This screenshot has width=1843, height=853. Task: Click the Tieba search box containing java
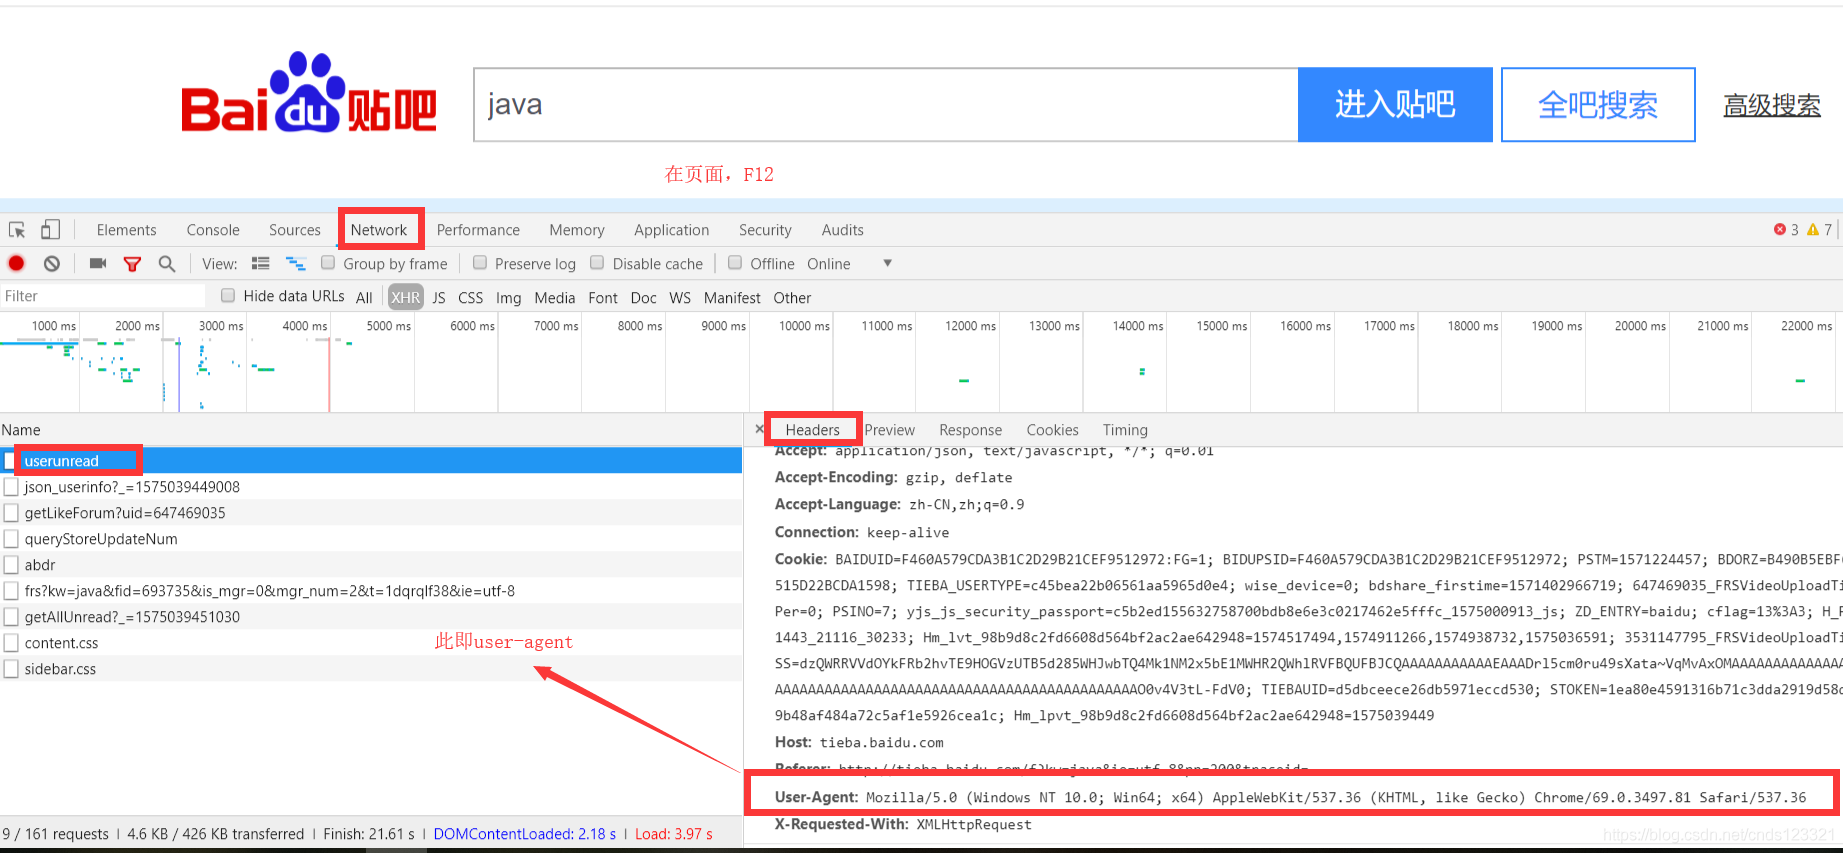pyautogui.click(x=886, y=105)
